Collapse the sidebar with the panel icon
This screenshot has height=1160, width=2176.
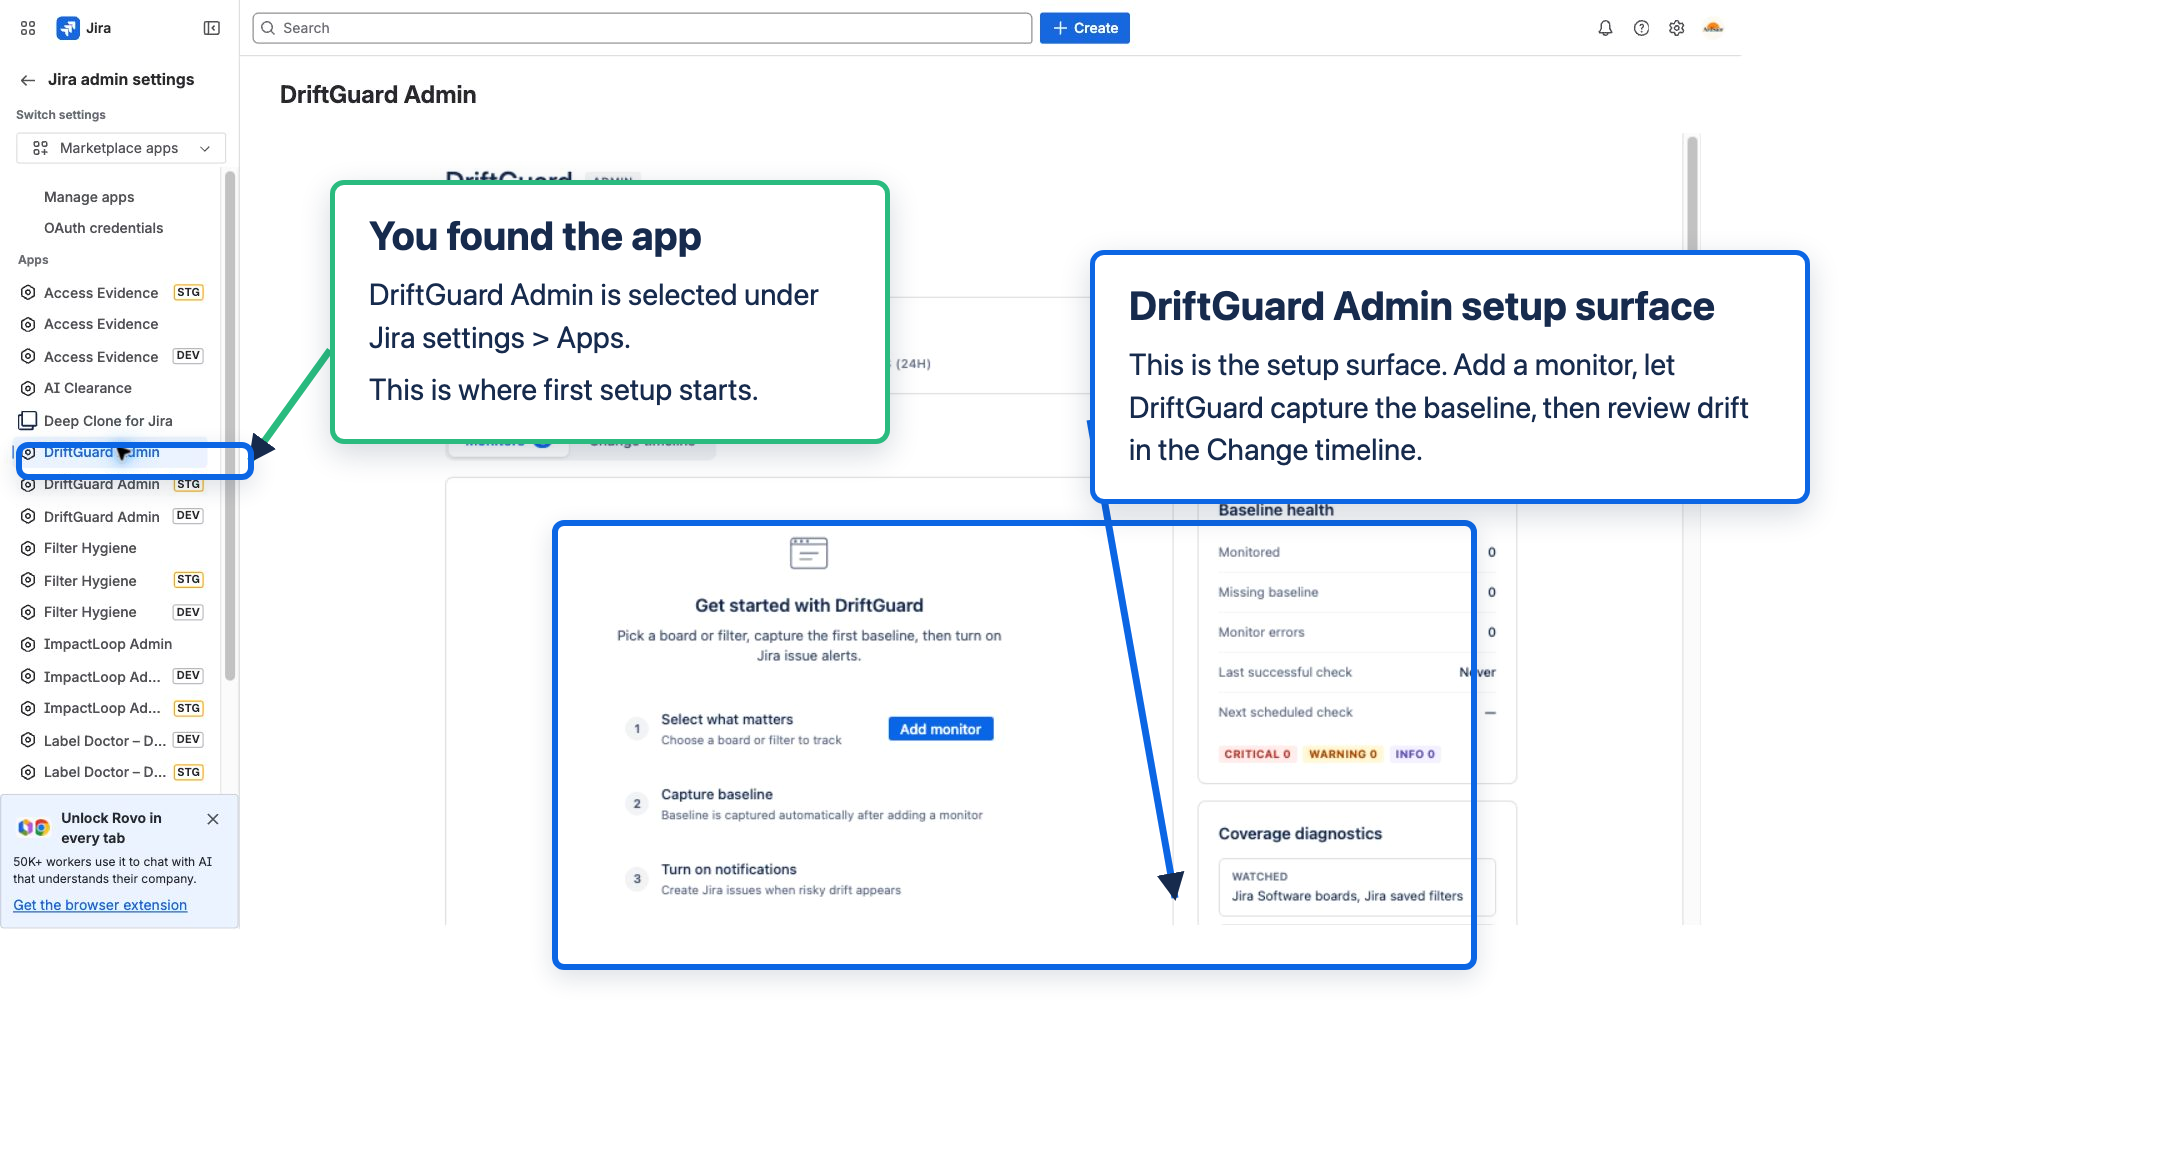(212, 28)
